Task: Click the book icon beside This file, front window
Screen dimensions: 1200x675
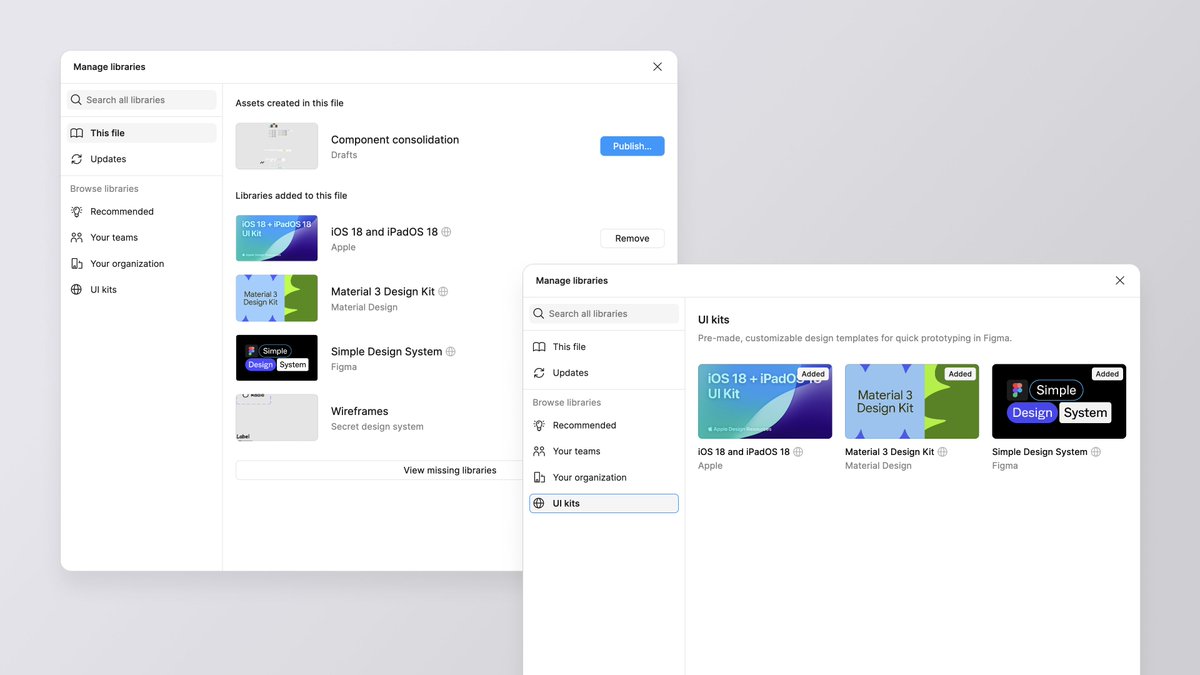Action: [539, 347]
